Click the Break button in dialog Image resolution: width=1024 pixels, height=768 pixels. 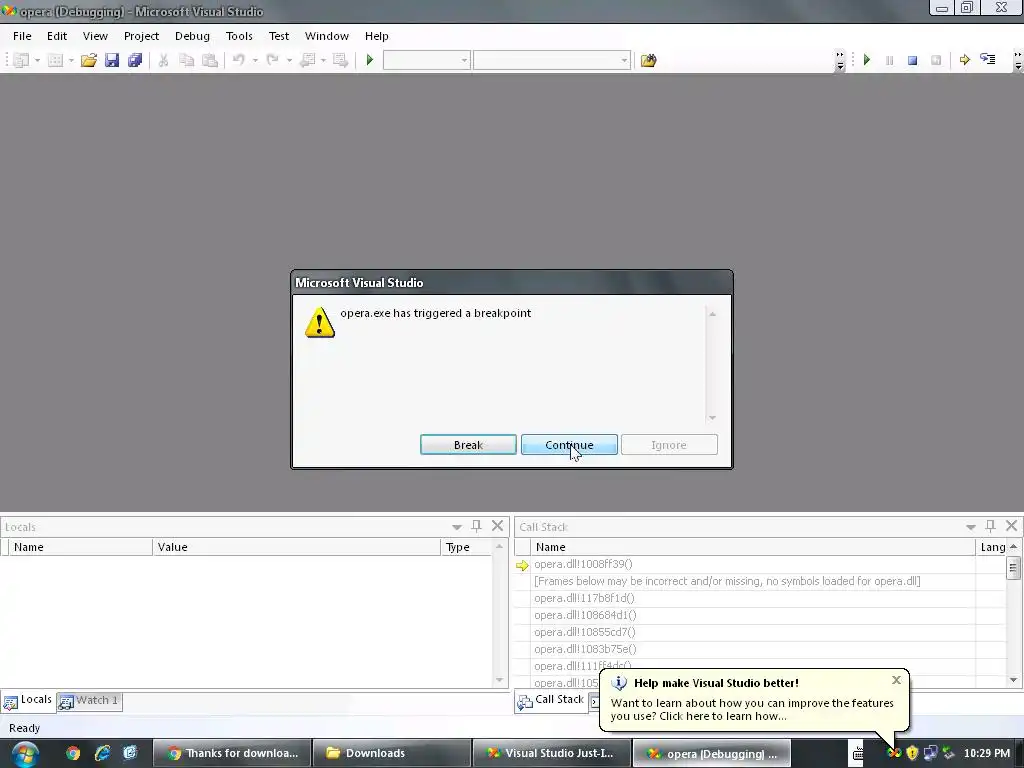[x=468, y=445]
